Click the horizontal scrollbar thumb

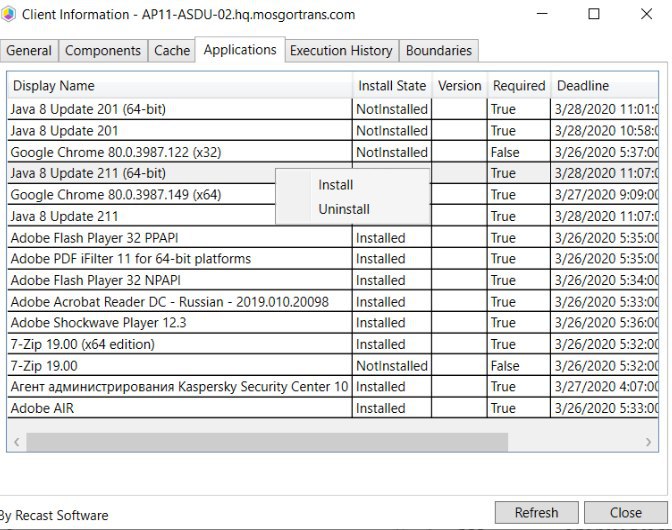coord(267,442)
